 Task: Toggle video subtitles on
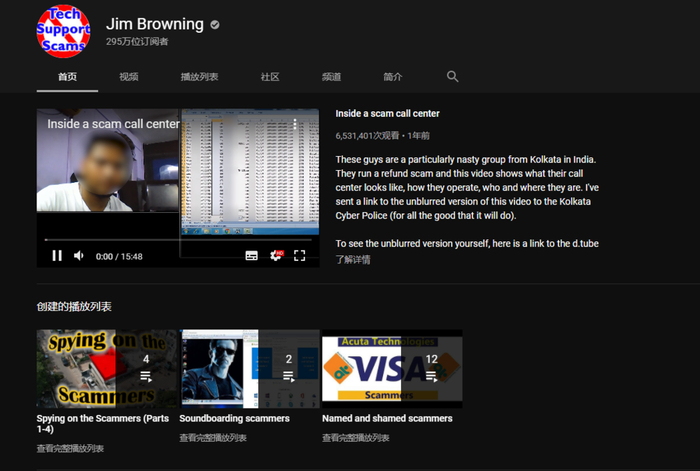(x=252, y=256)
